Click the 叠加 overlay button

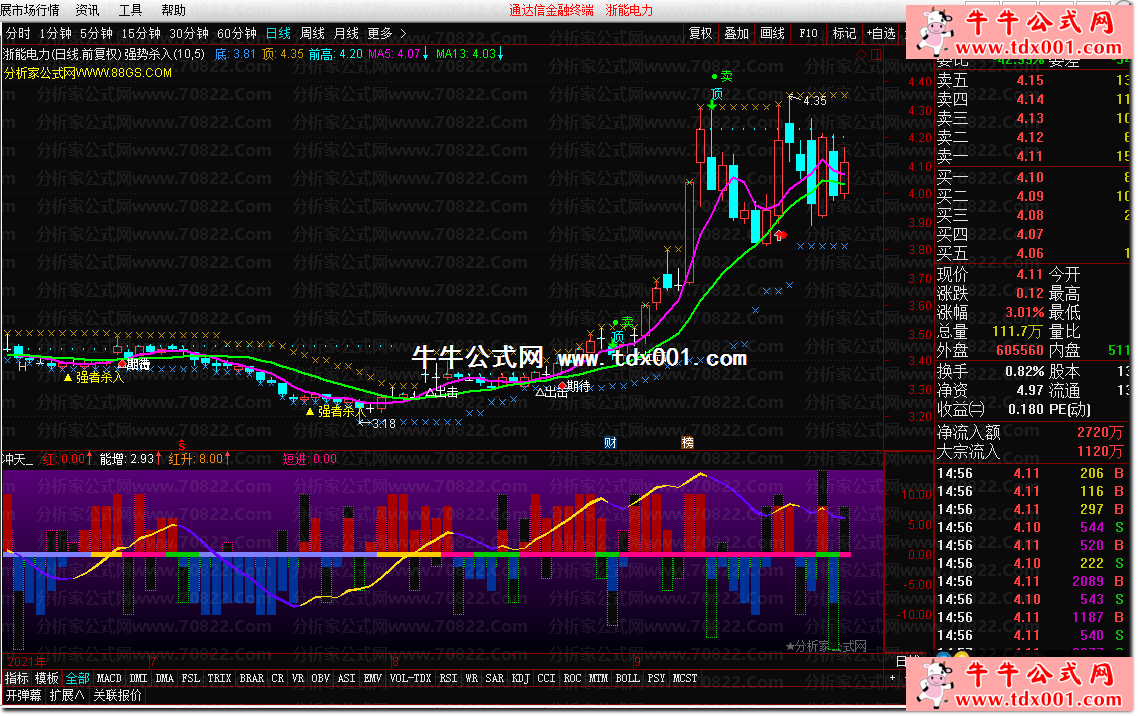[736, 33]
